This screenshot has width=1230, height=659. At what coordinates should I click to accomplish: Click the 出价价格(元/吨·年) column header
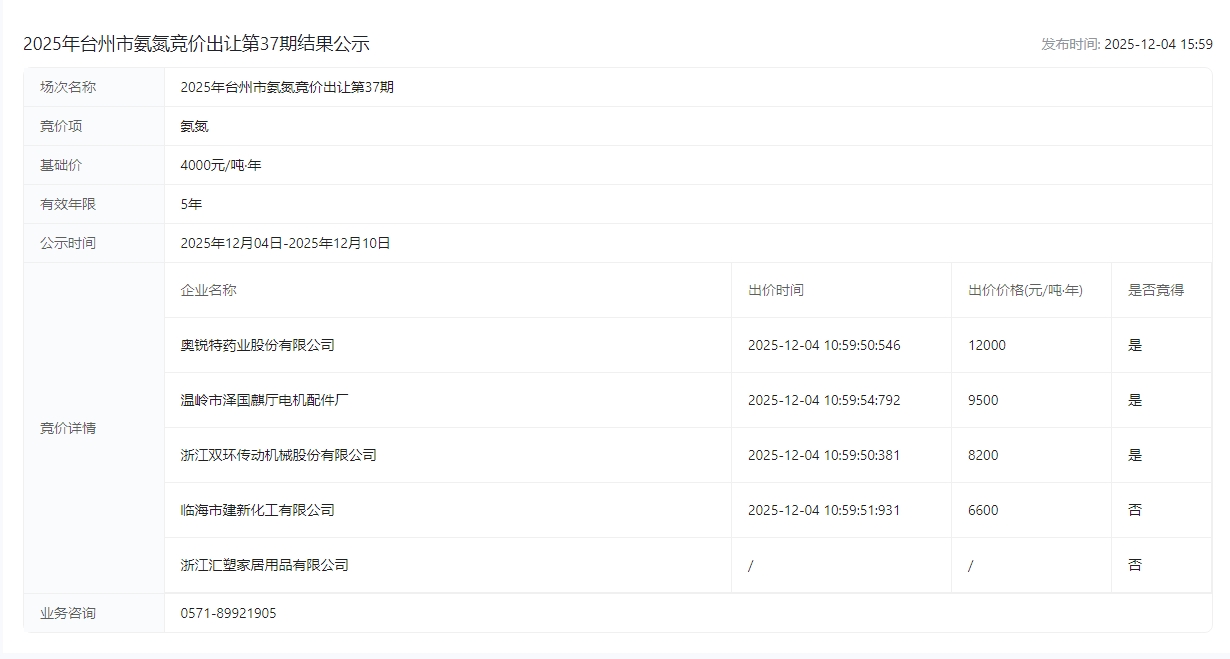point(1025,290)
